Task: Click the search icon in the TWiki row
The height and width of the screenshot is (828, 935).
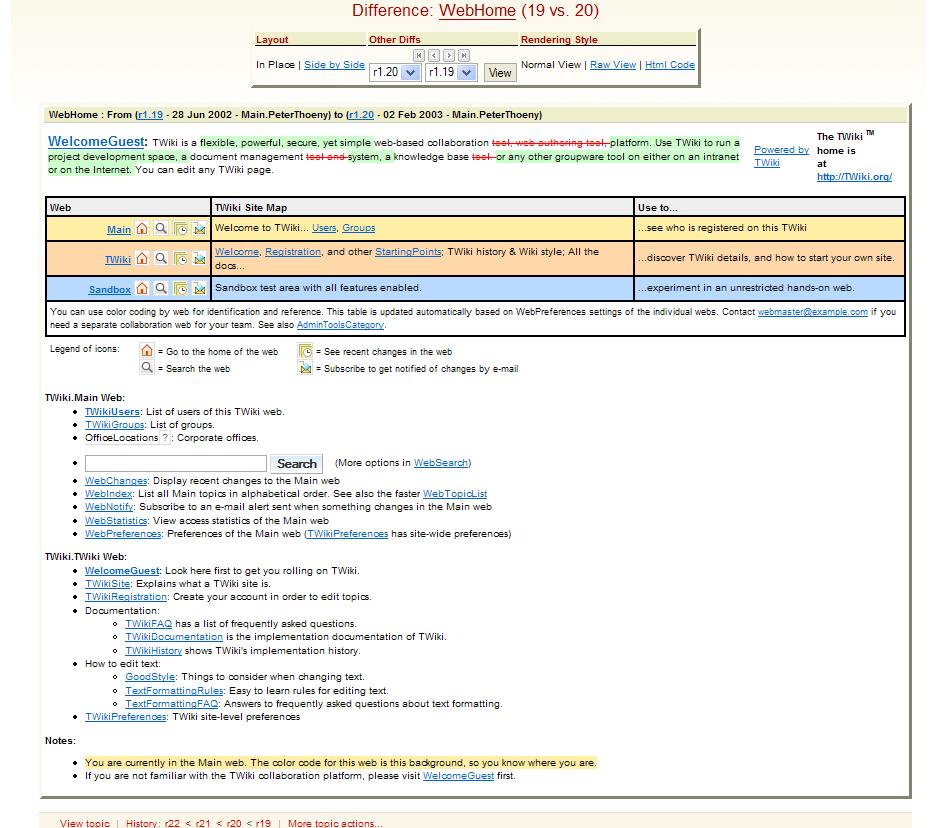Action: pos(161,259)
